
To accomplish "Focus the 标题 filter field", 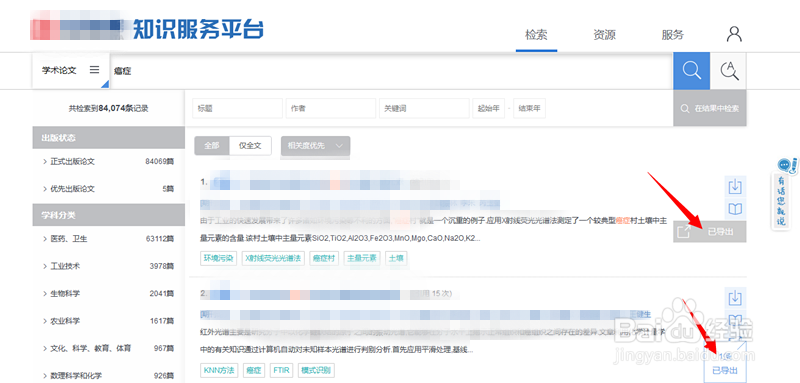I will [x=237, y=109].
